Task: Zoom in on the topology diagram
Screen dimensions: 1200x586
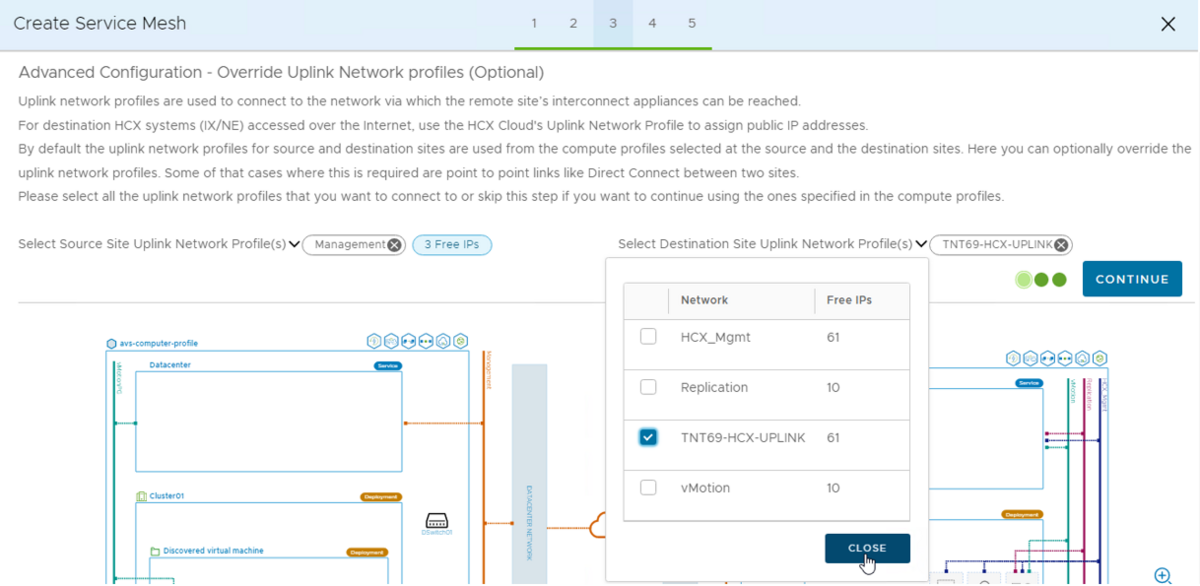Action: [1163, 576]
